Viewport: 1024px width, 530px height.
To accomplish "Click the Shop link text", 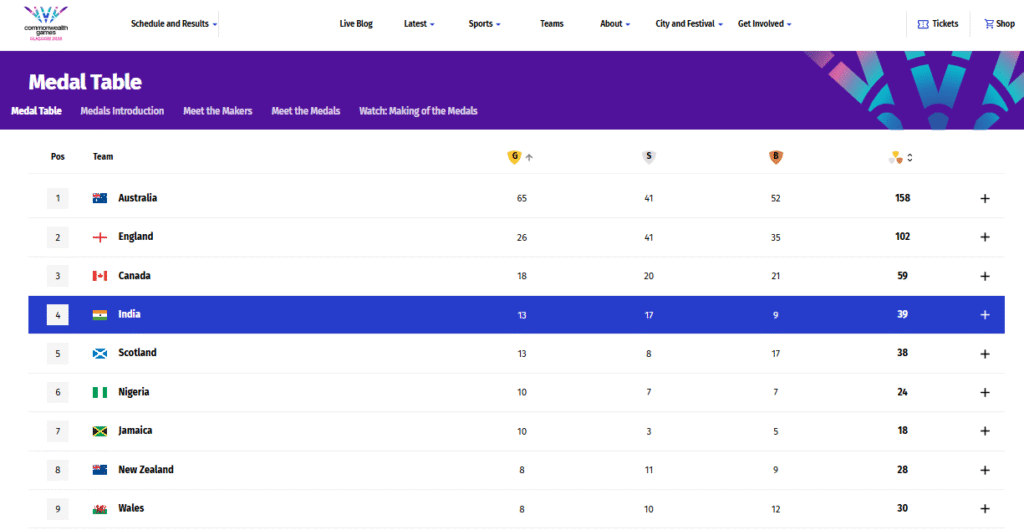I will [1006, 23].
